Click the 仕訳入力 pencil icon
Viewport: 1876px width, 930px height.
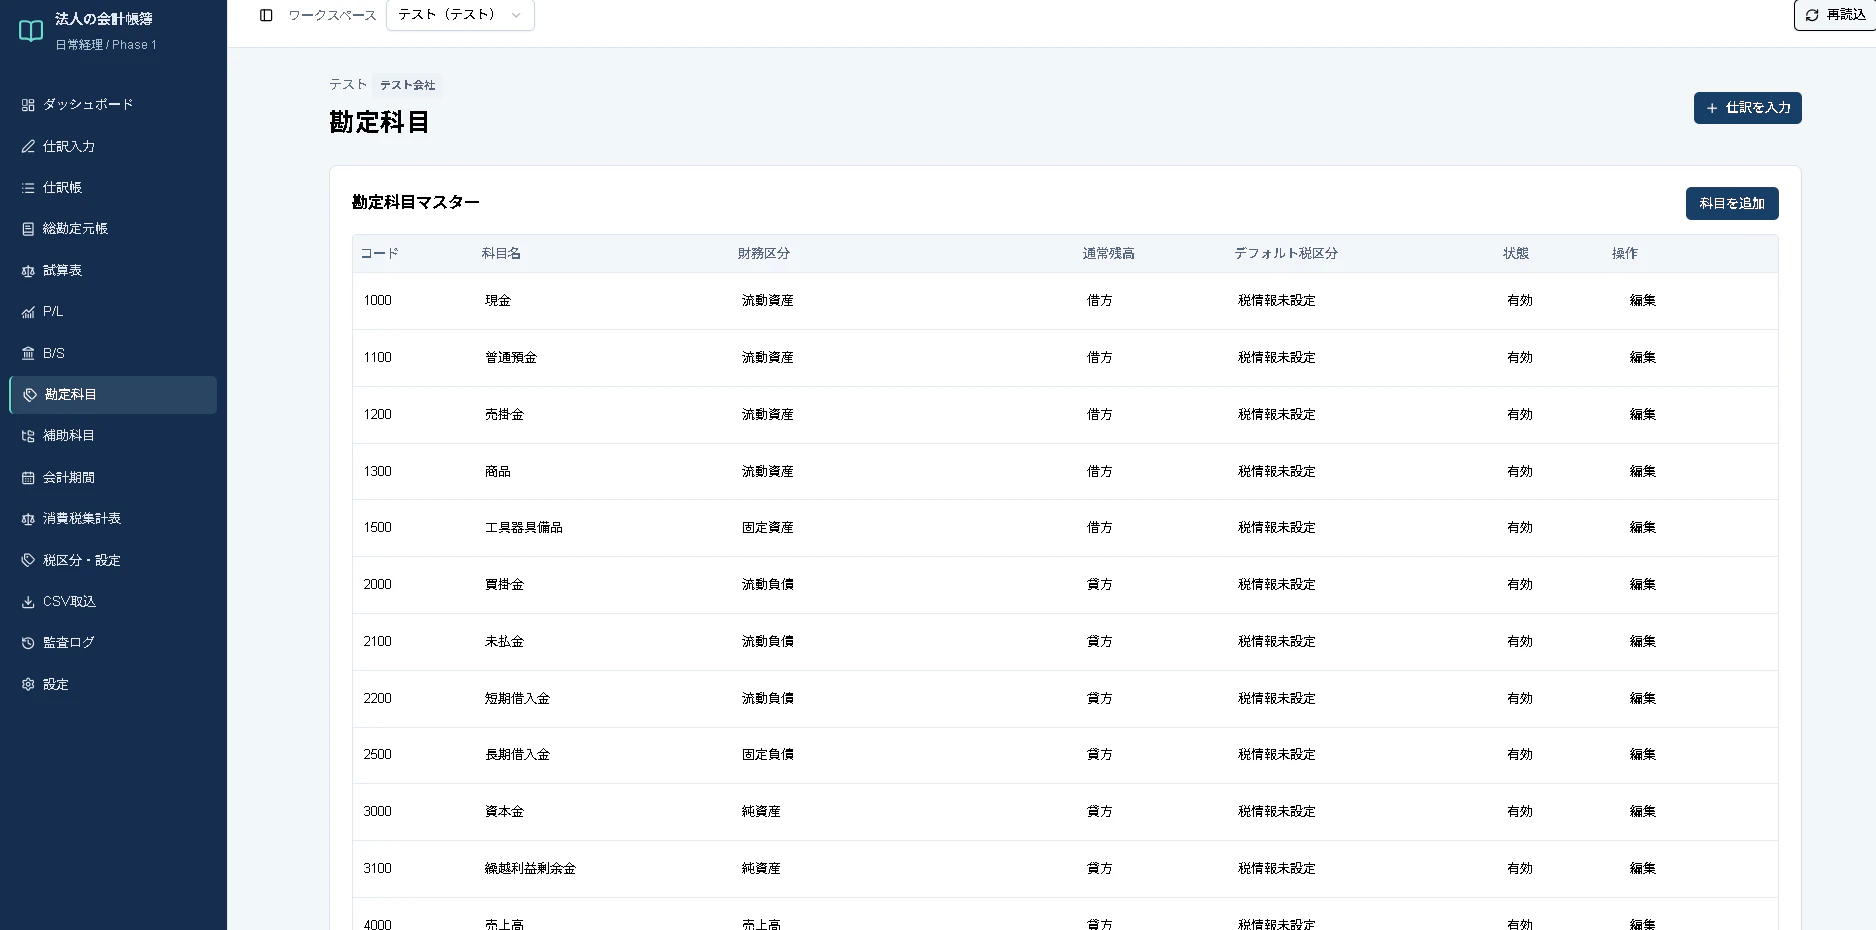28,146
